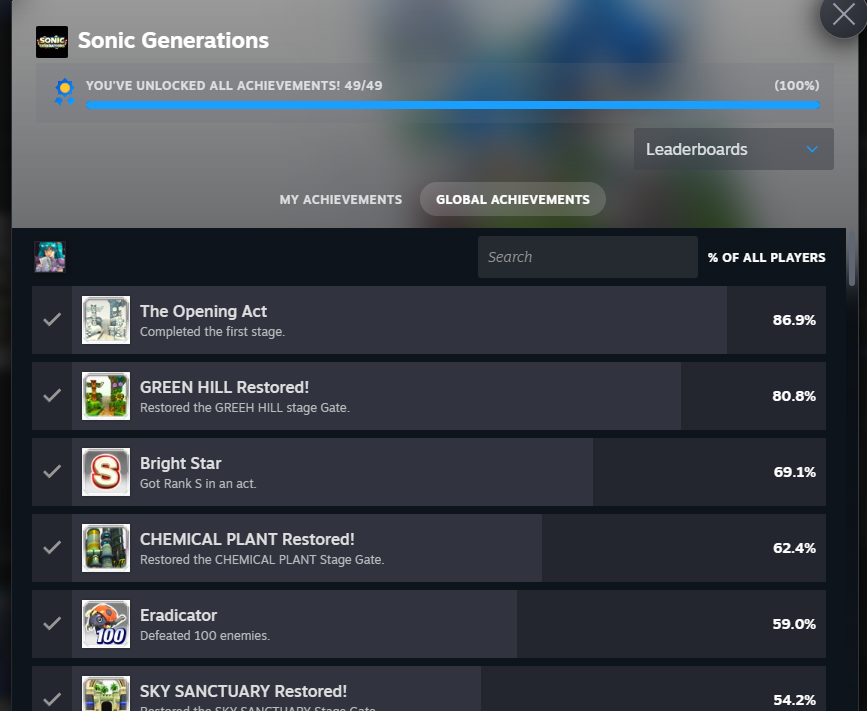This screenshot has width=867, height=711.
Task: Click GREEN HILL Restored achievement icon
Action: click(106, 396)
